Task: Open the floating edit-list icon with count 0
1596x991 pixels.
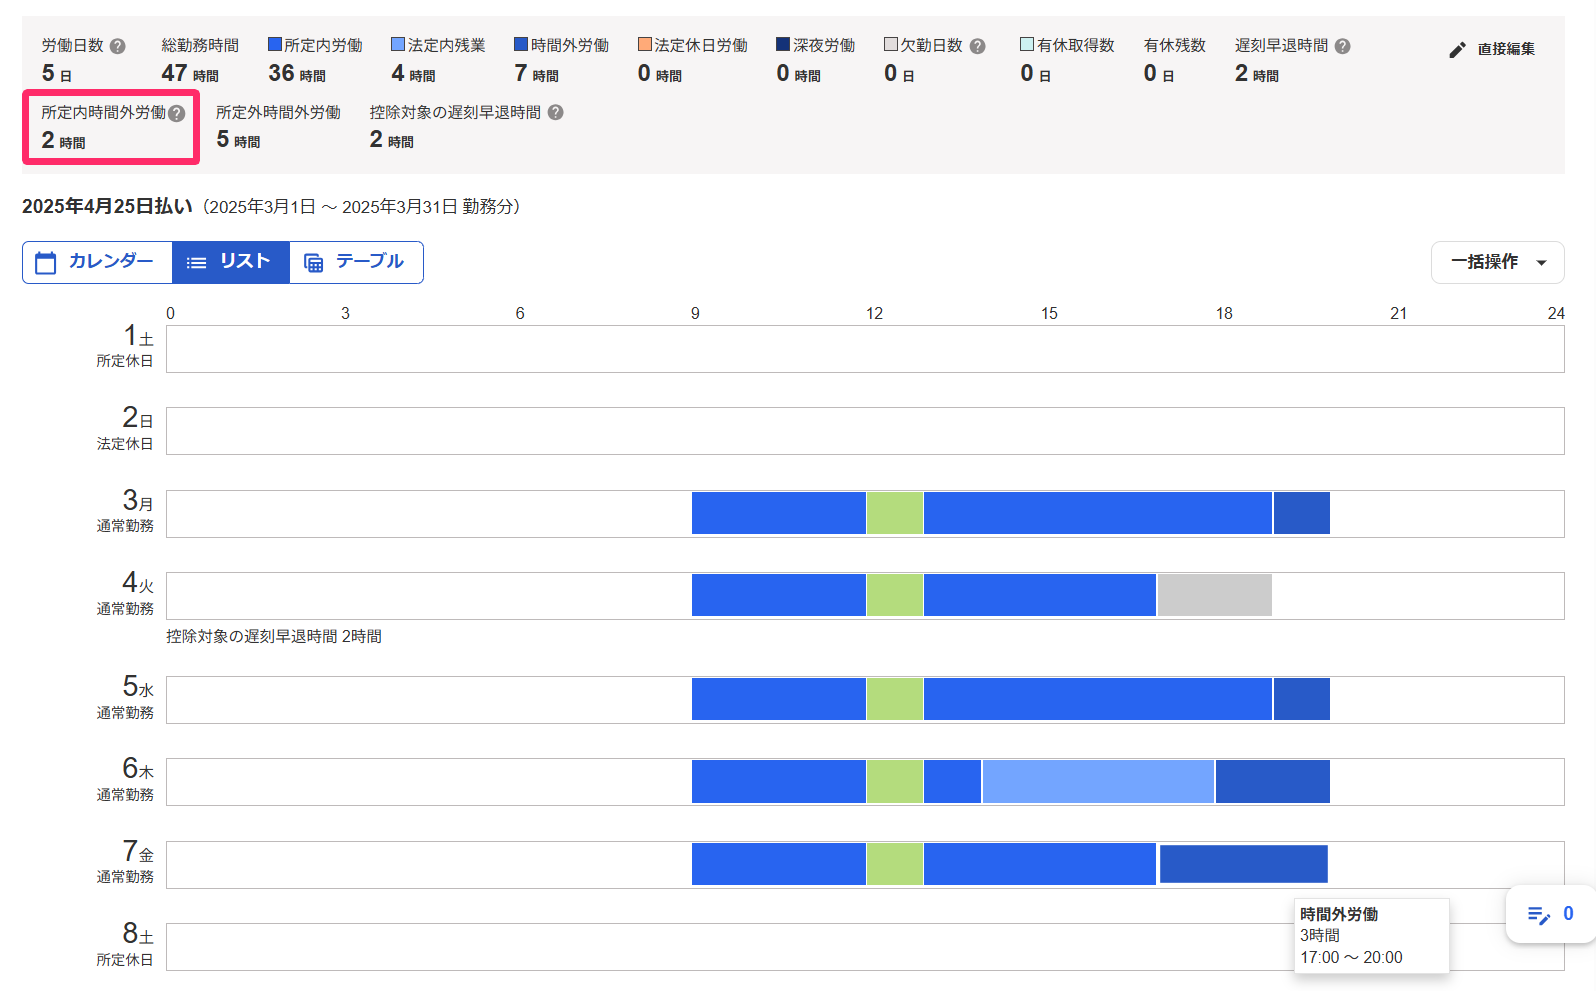Action: 1550,914
